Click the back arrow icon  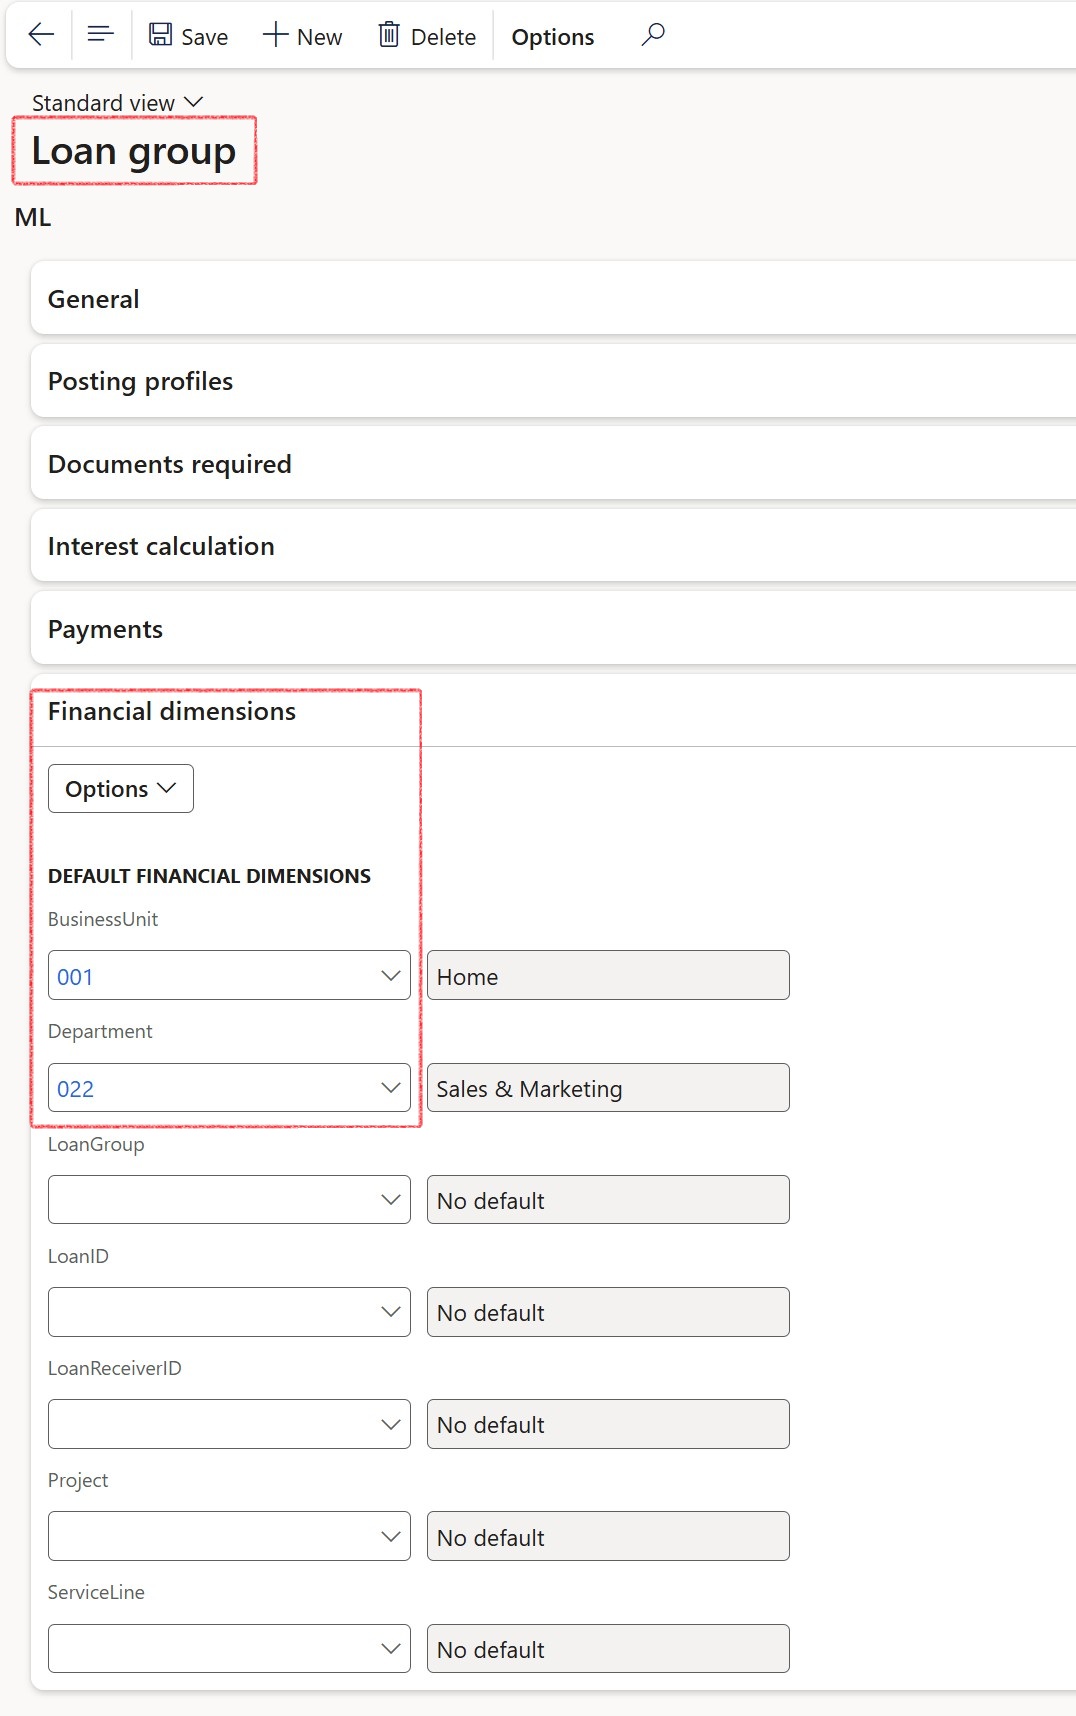coord(41,35)
